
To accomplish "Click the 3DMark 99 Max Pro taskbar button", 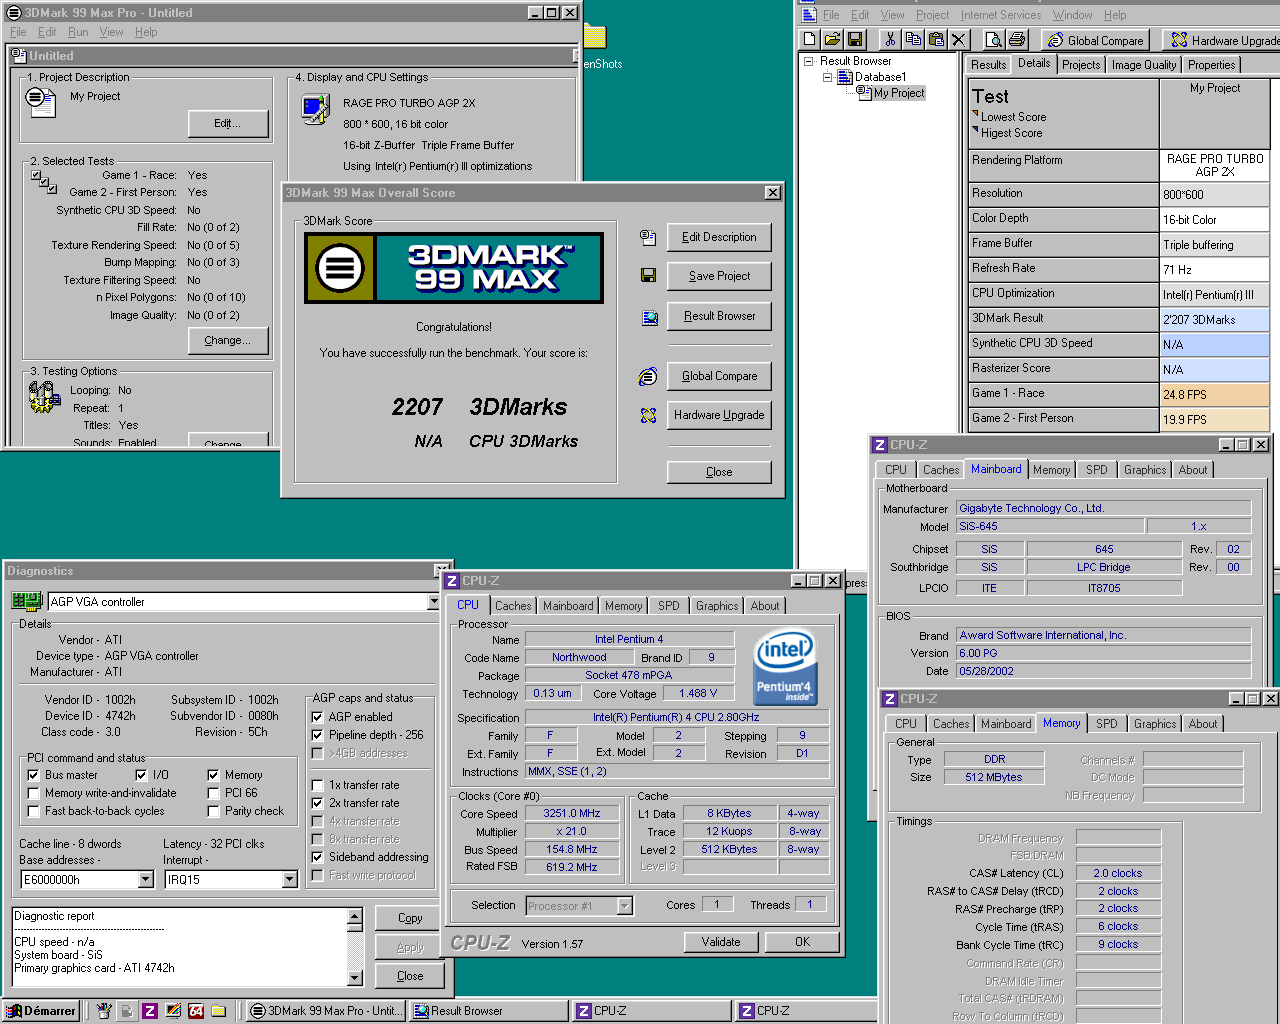I will pos(325,1011).
